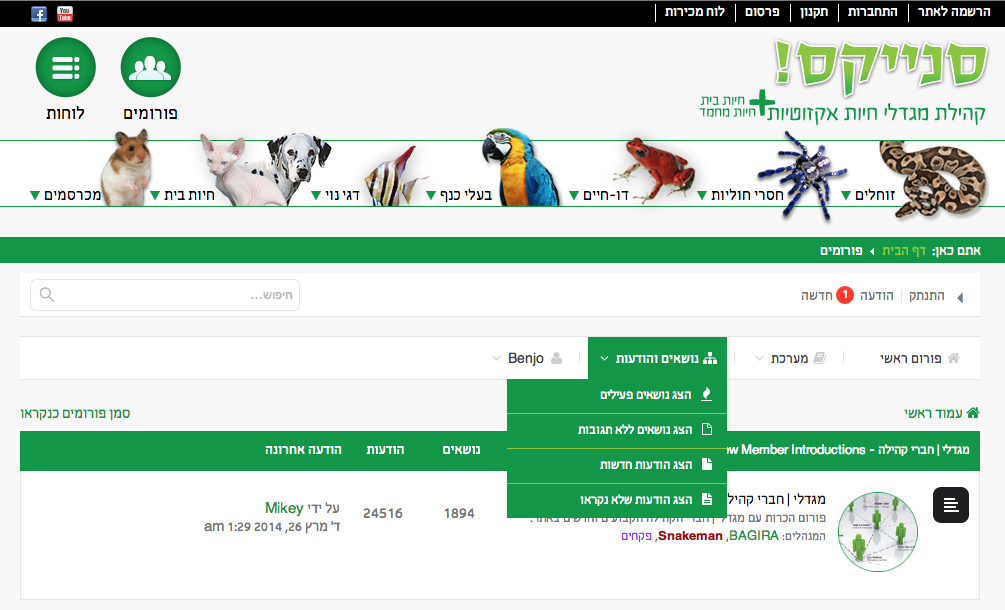The height and width of the screenshot is (610, 1005).
Task: Open the Facebook page icon
Action: [x=39, y=14]
